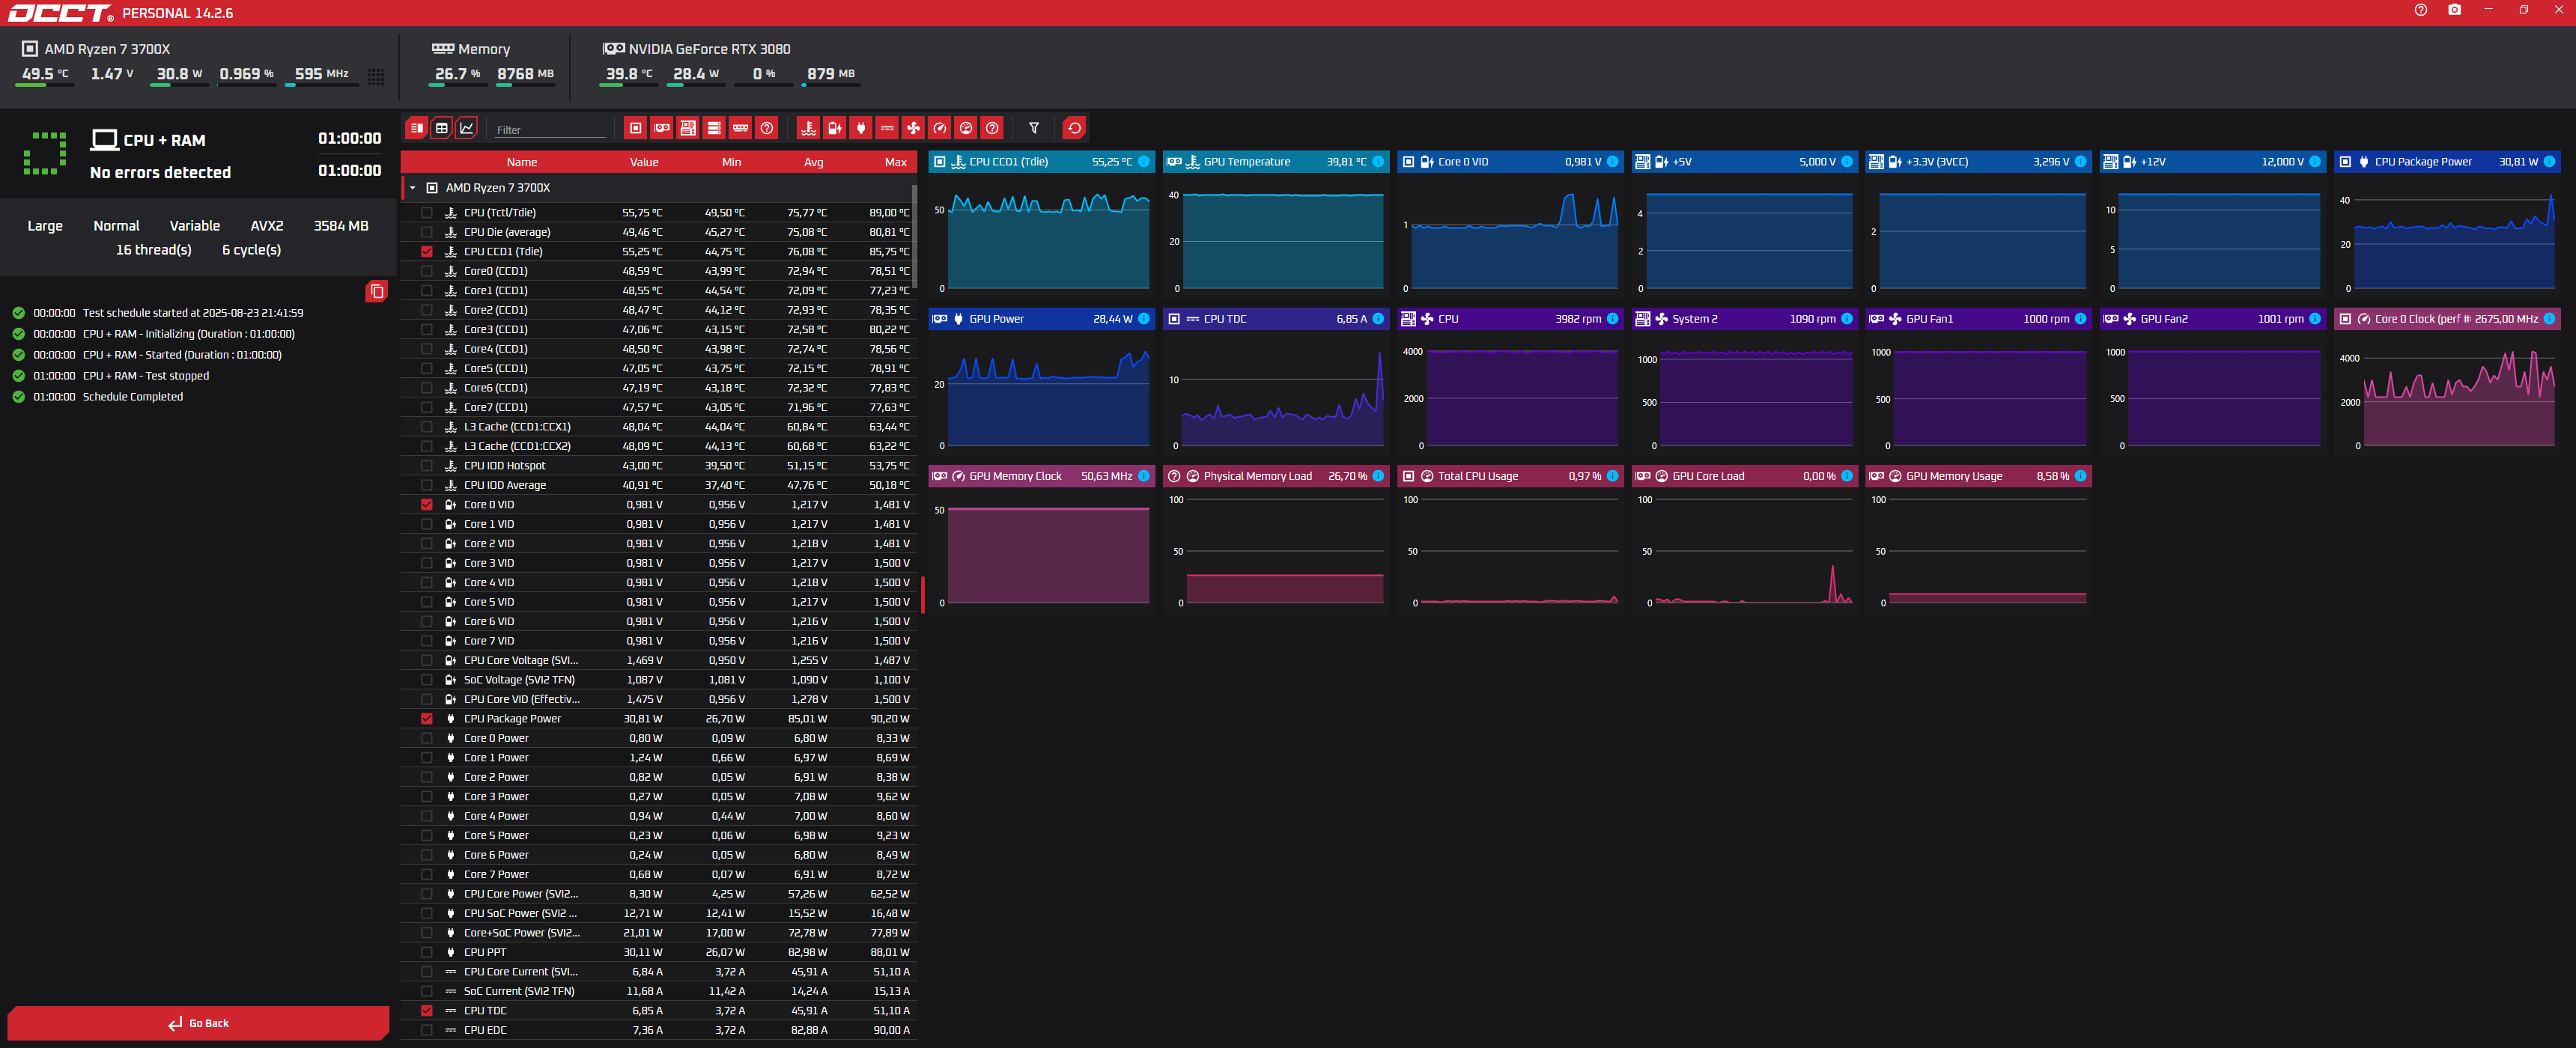Image resolution: width=2576 pixels, height=1048 pixels.
Task: Toggle the temperature sensor filter icon
Action: pyautogui.click(x=808, y=128)
